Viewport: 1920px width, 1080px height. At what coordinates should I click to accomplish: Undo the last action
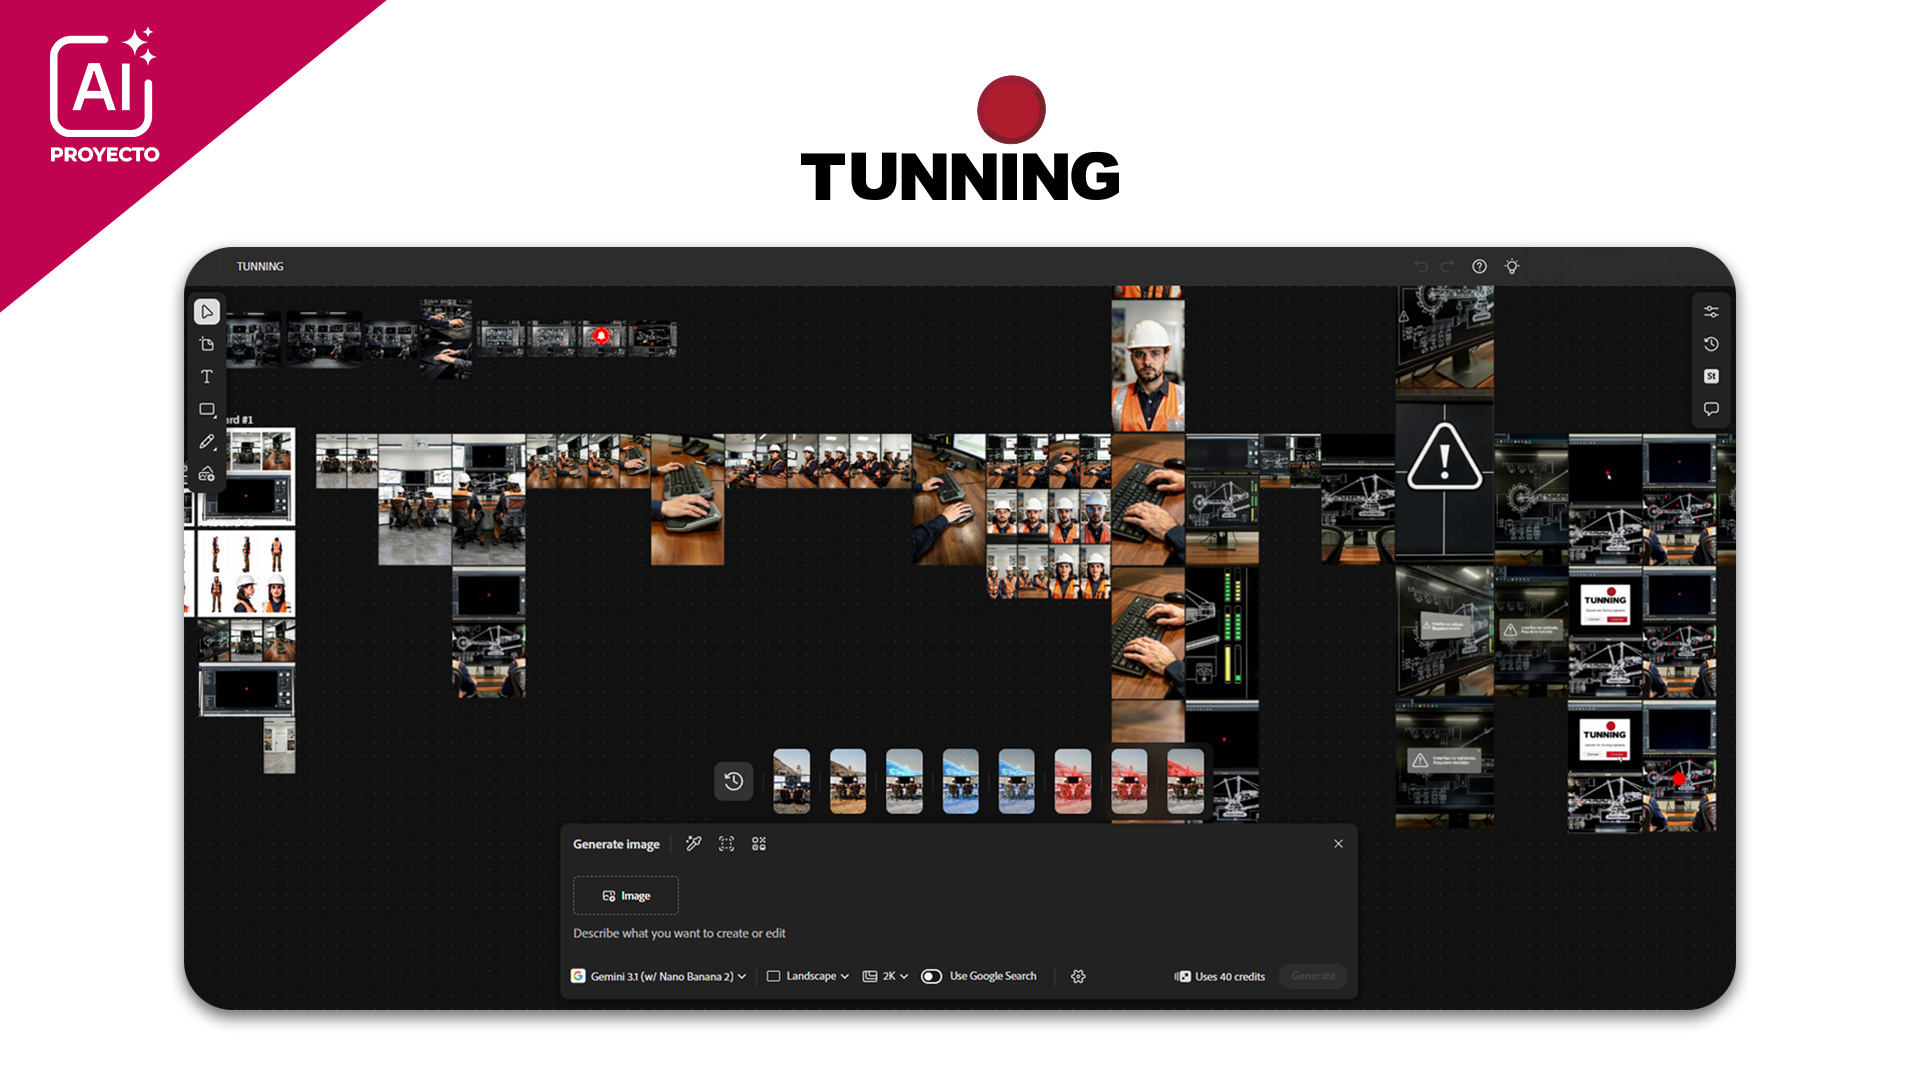[x=1420, y=266]
